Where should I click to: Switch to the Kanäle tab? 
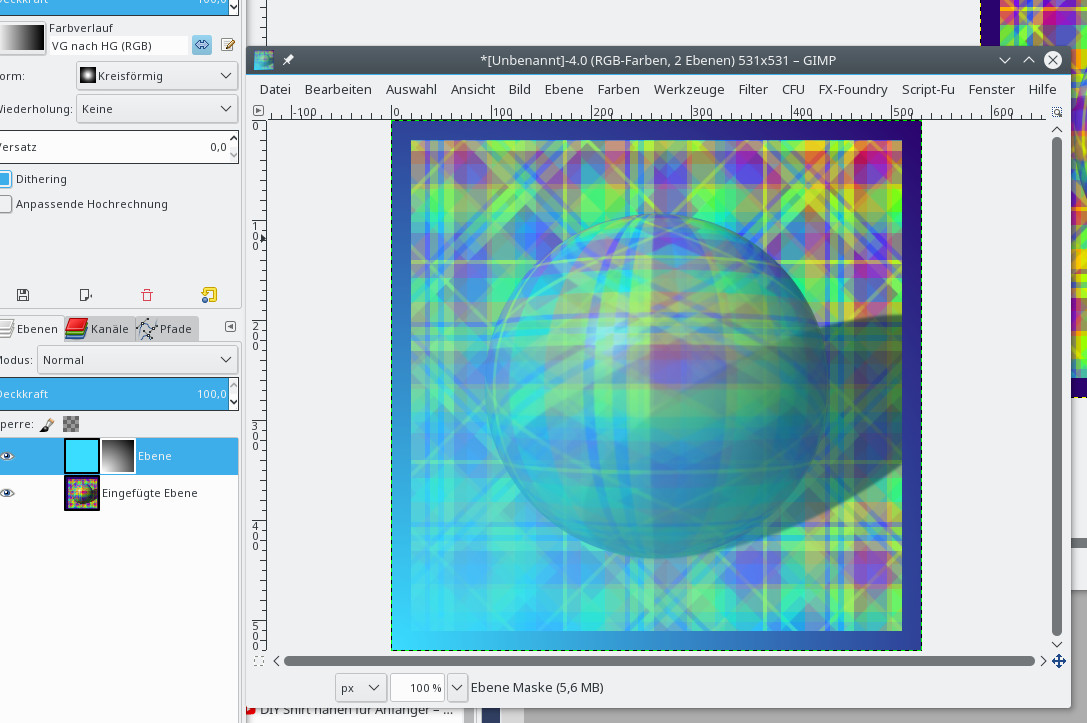99,328
